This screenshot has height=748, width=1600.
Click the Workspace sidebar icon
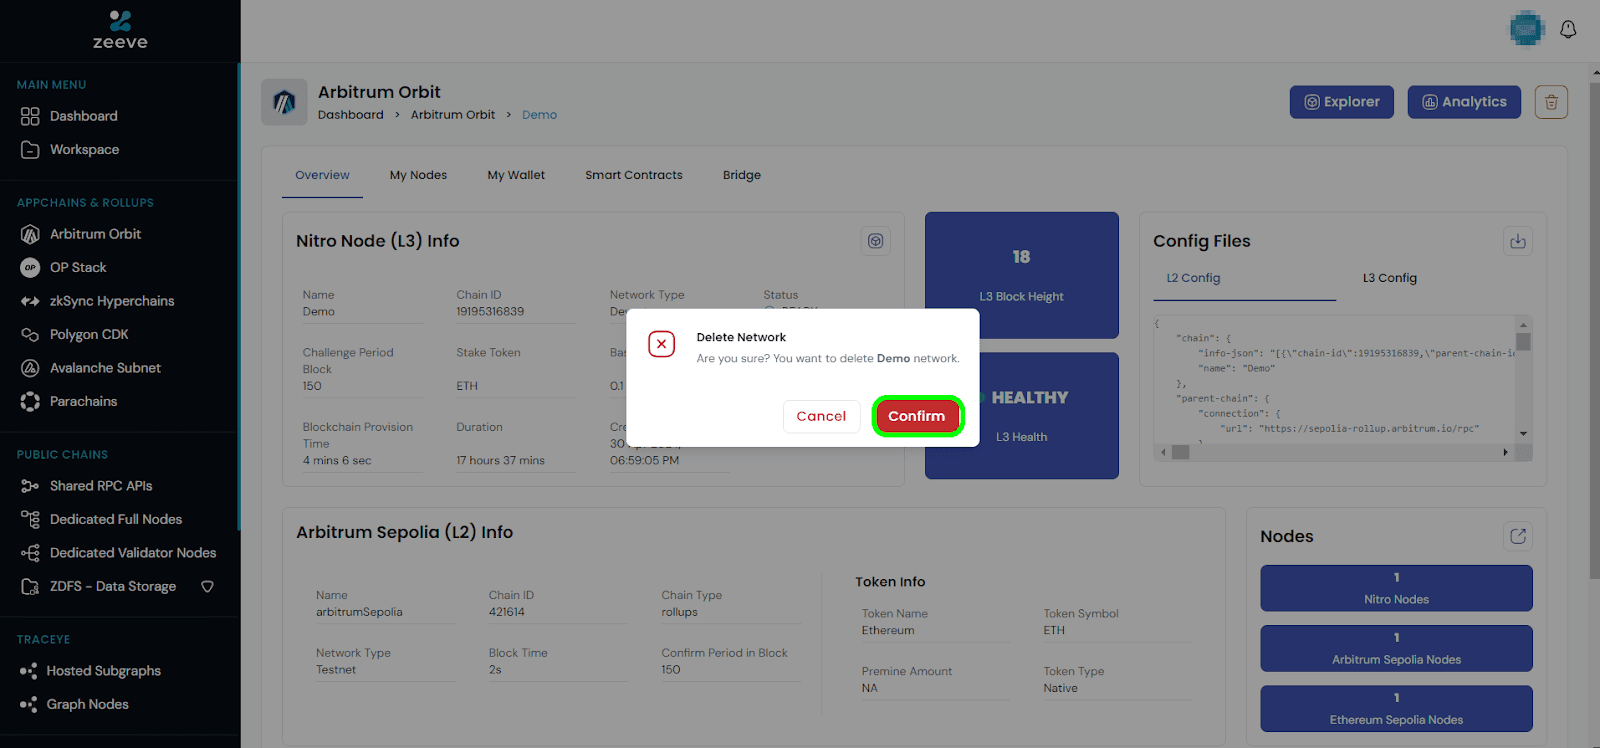[30, 150]
